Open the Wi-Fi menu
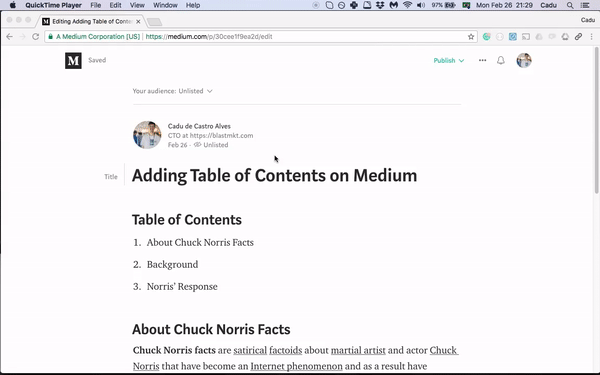 [407, 5]
